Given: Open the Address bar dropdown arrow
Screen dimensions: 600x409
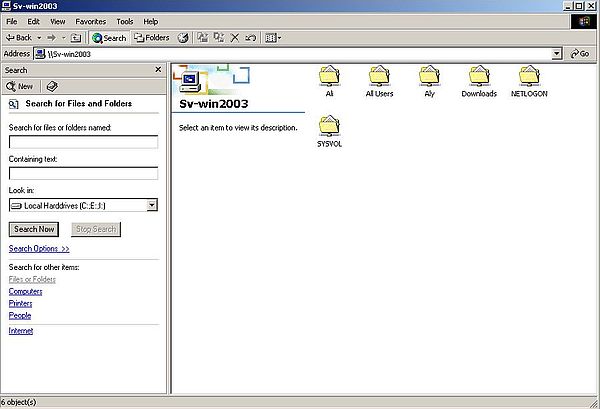Looking at the screenshot, I should [562, 54].
